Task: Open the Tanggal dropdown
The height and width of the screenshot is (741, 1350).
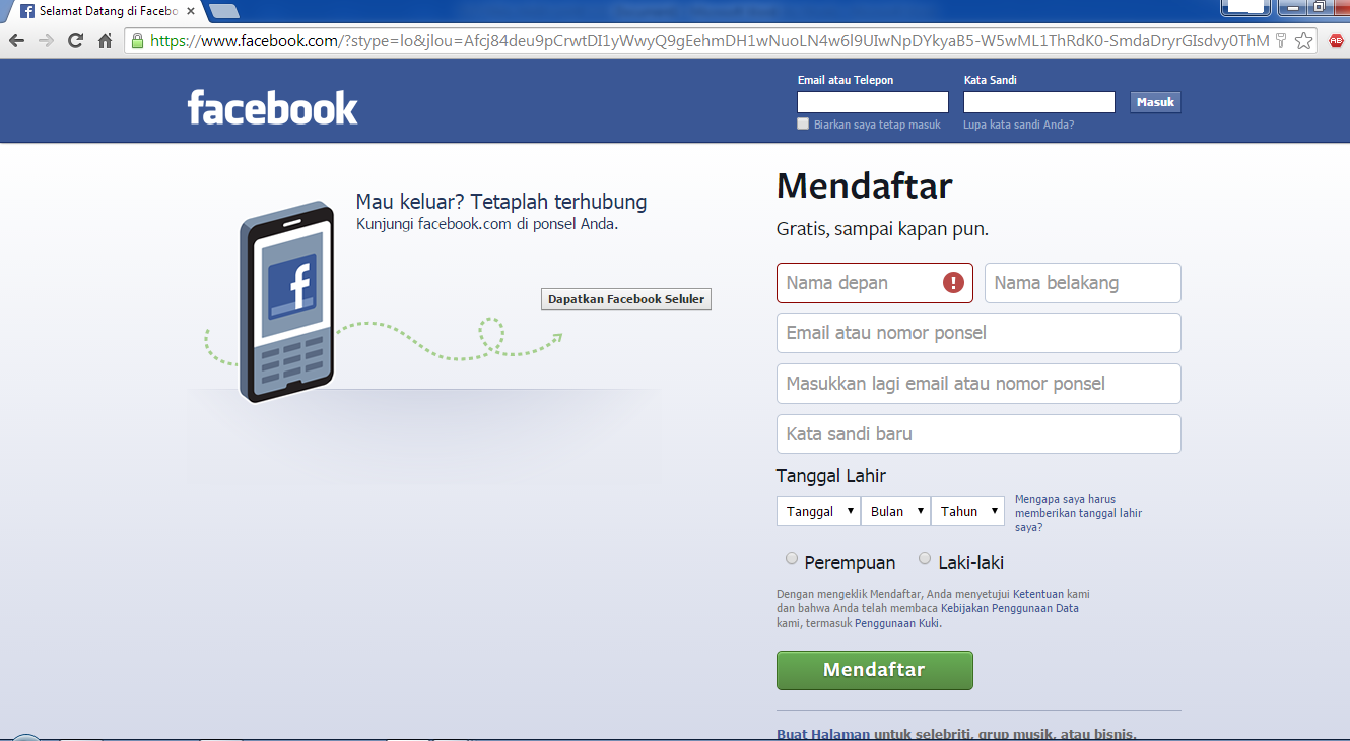Action: 818,510
